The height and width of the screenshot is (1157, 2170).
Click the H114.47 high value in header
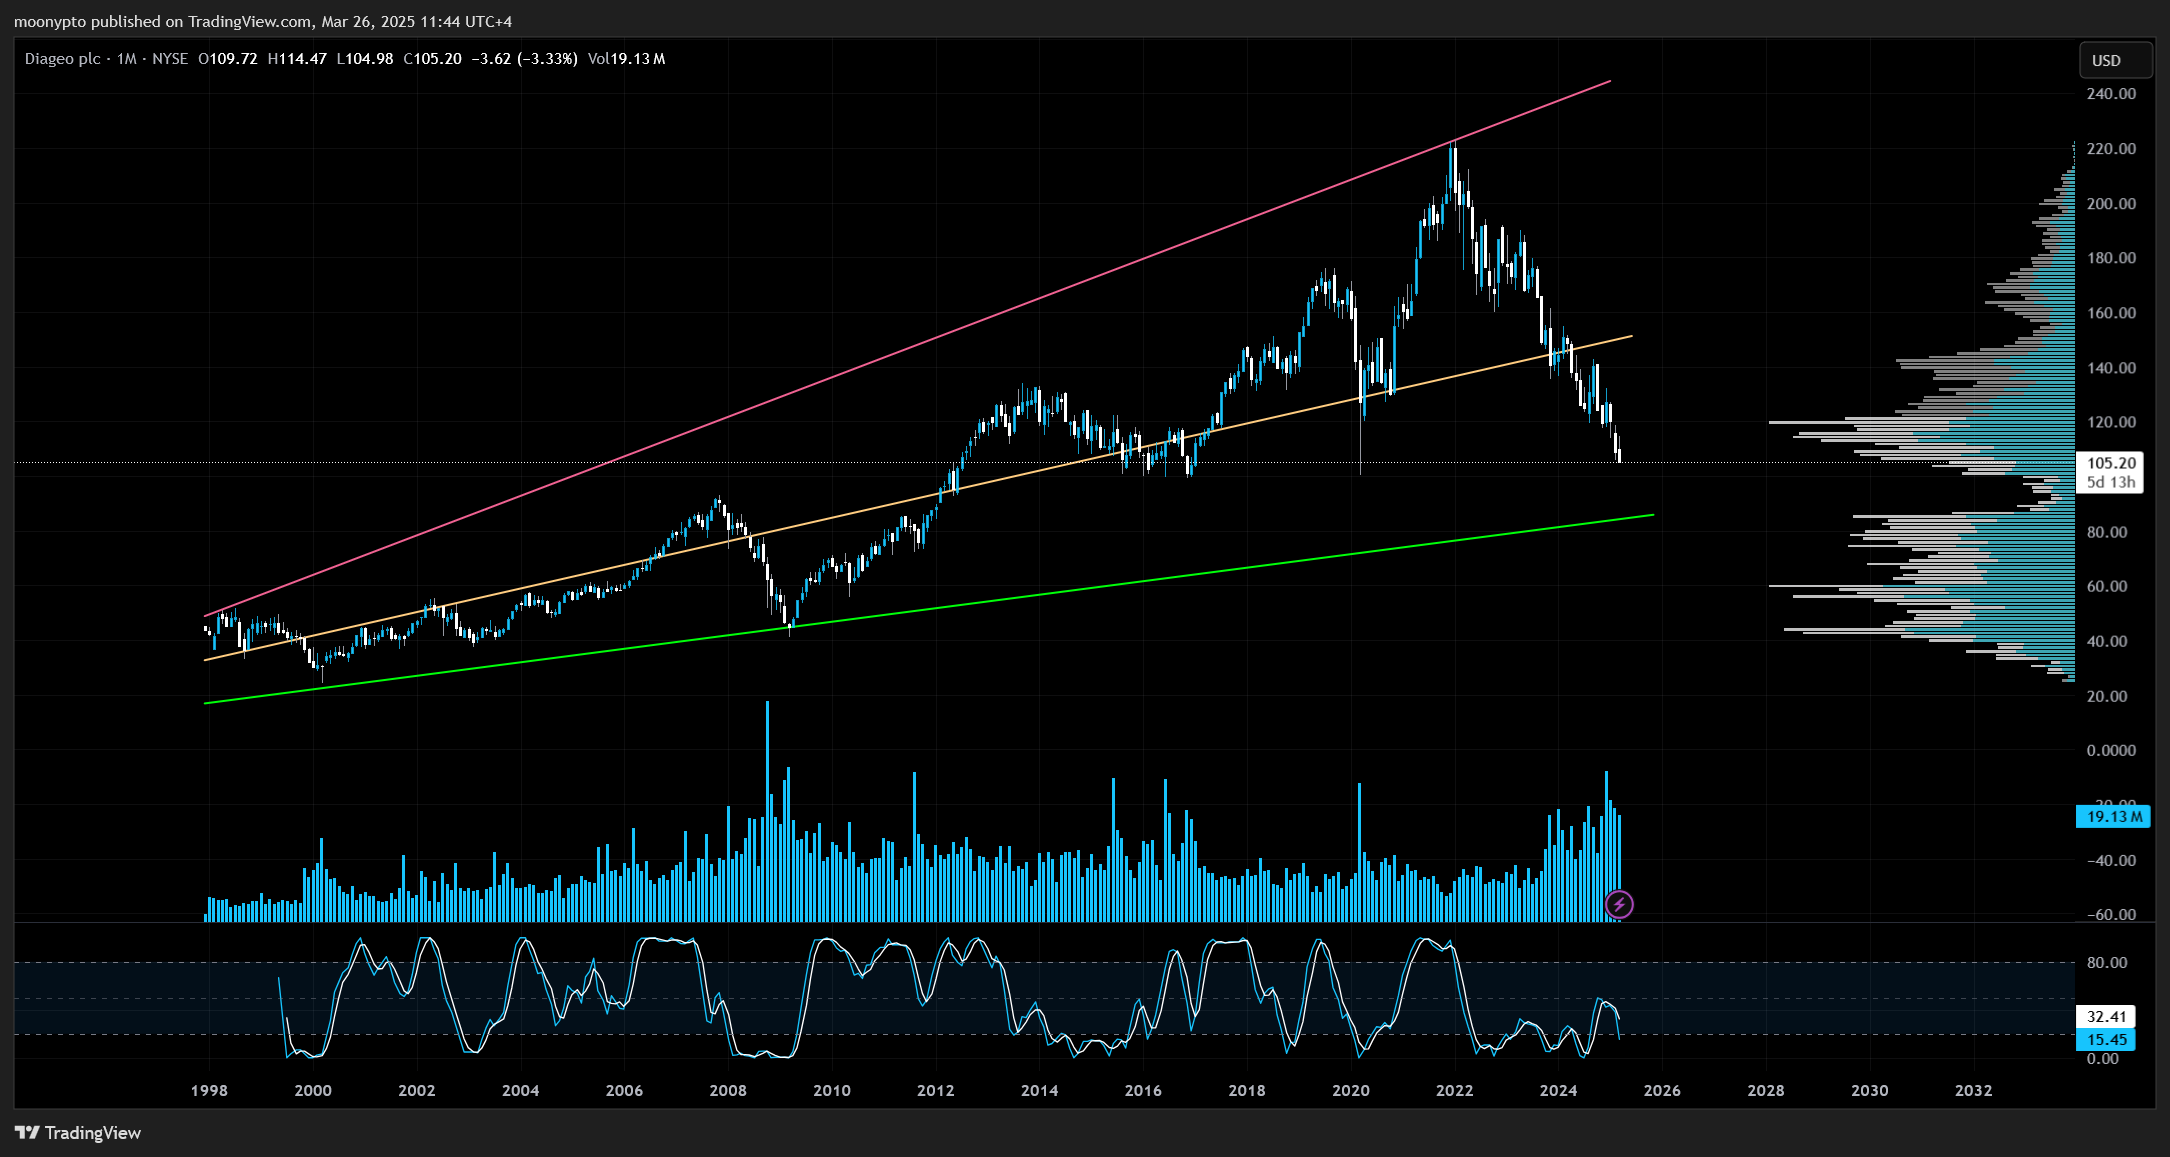pyautogui.click(x=297, y=59)
